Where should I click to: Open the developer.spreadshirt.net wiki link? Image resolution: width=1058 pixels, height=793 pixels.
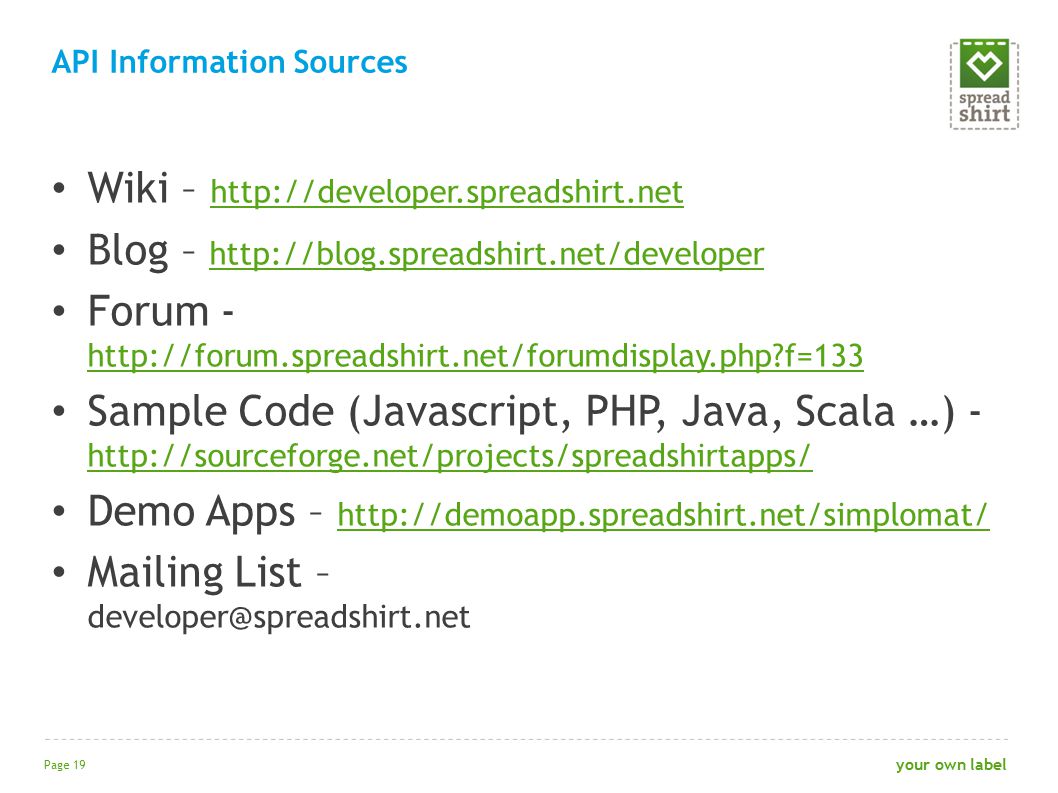click(x=447, y=192)
